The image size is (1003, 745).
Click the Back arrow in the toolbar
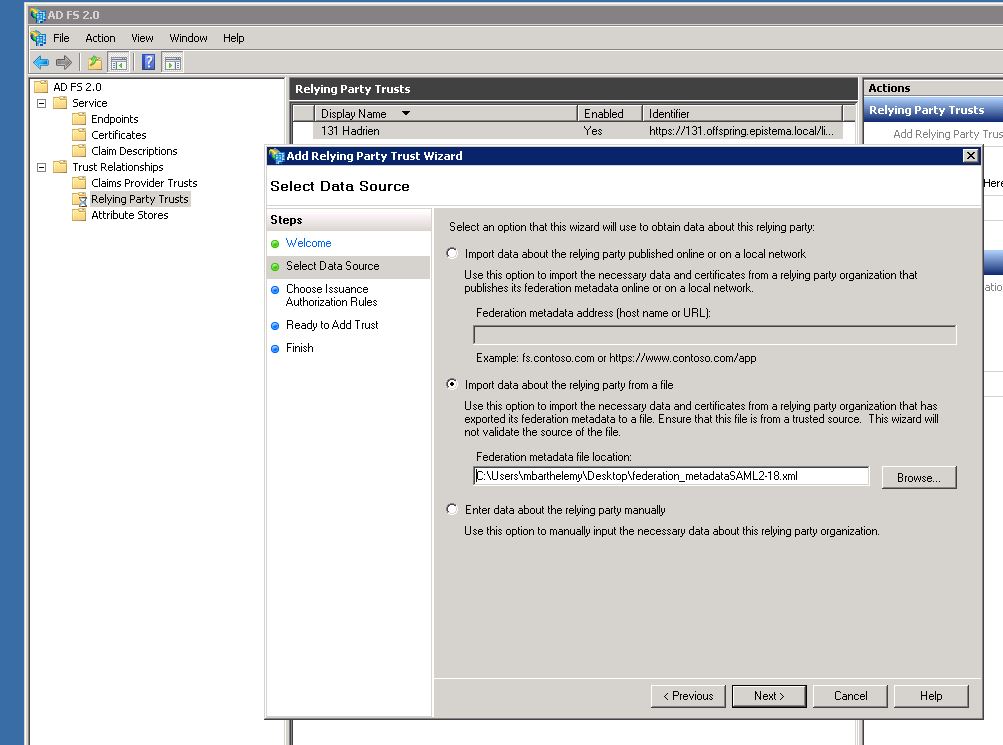(41, 62)
